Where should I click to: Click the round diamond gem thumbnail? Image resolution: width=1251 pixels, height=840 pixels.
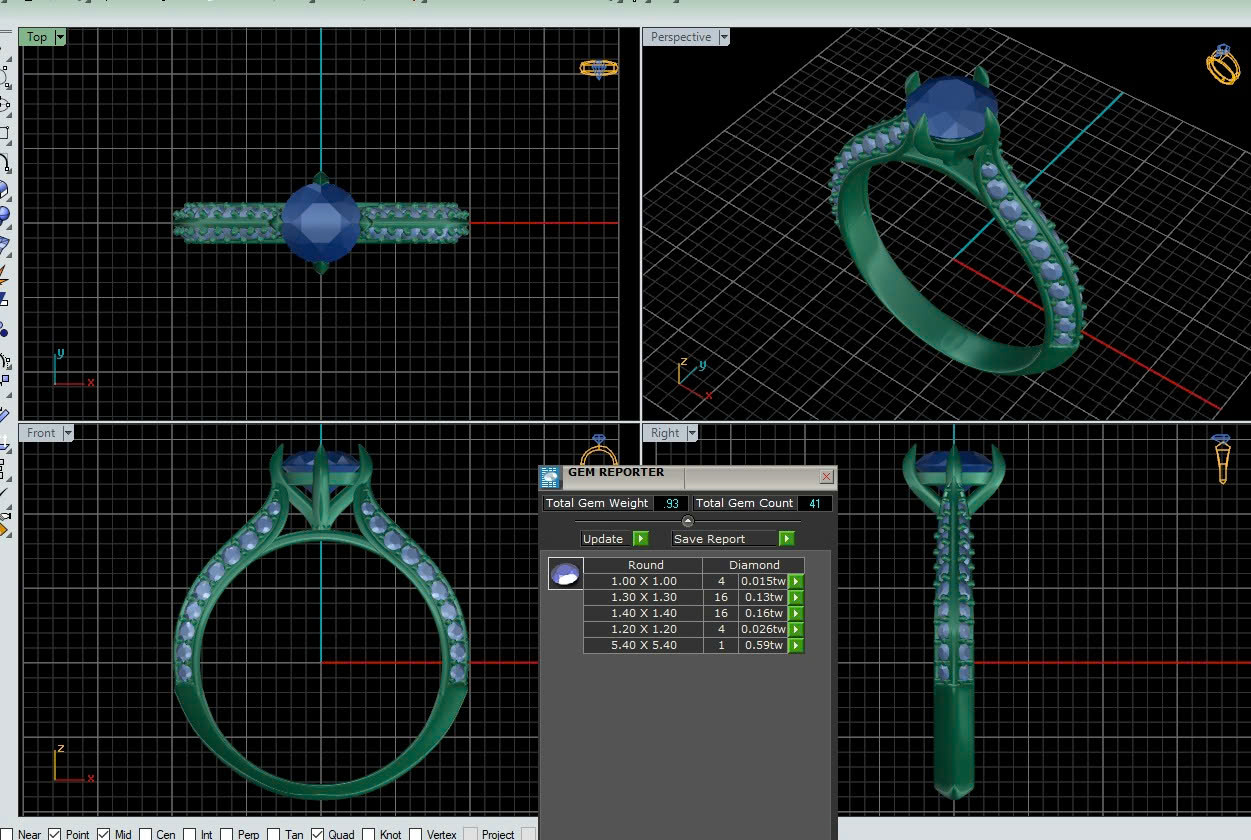coord(565,574)
